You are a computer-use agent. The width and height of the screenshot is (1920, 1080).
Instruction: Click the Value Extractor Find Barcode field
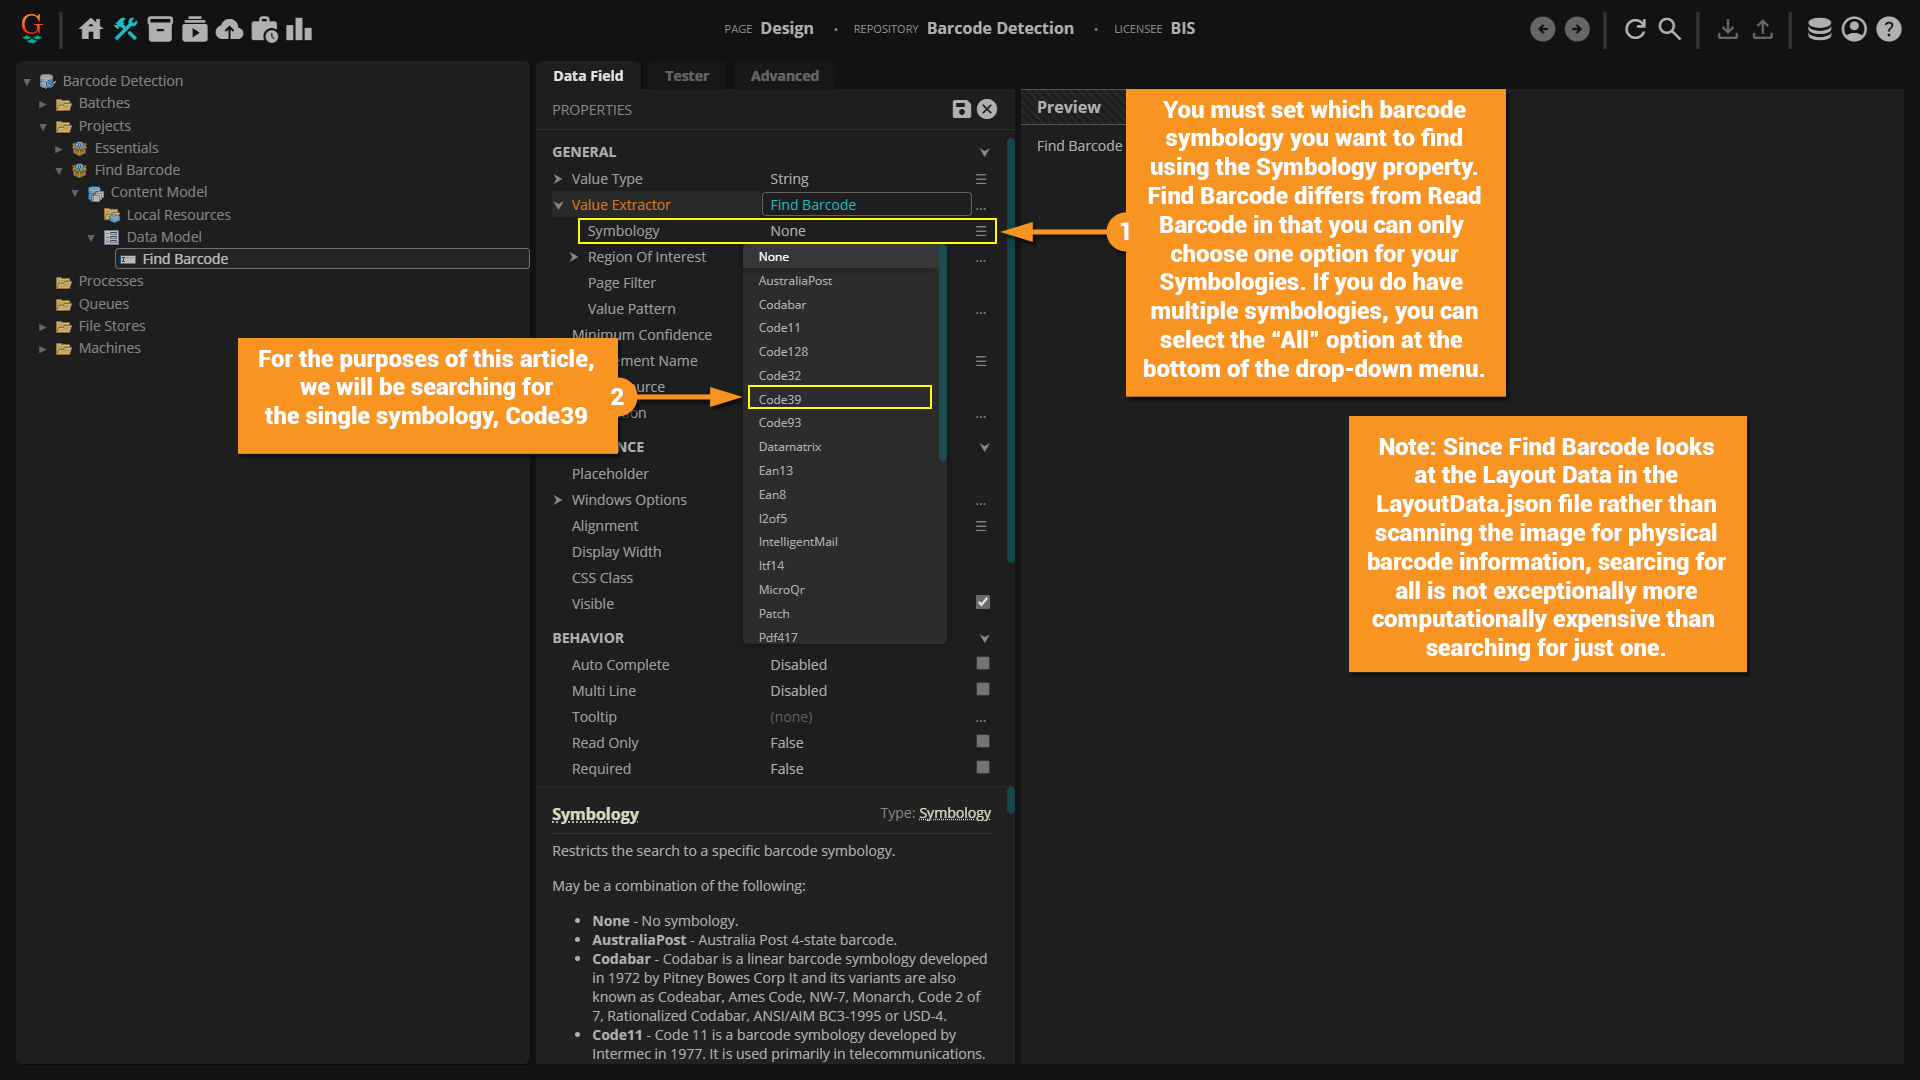click(x=866, y=205)
